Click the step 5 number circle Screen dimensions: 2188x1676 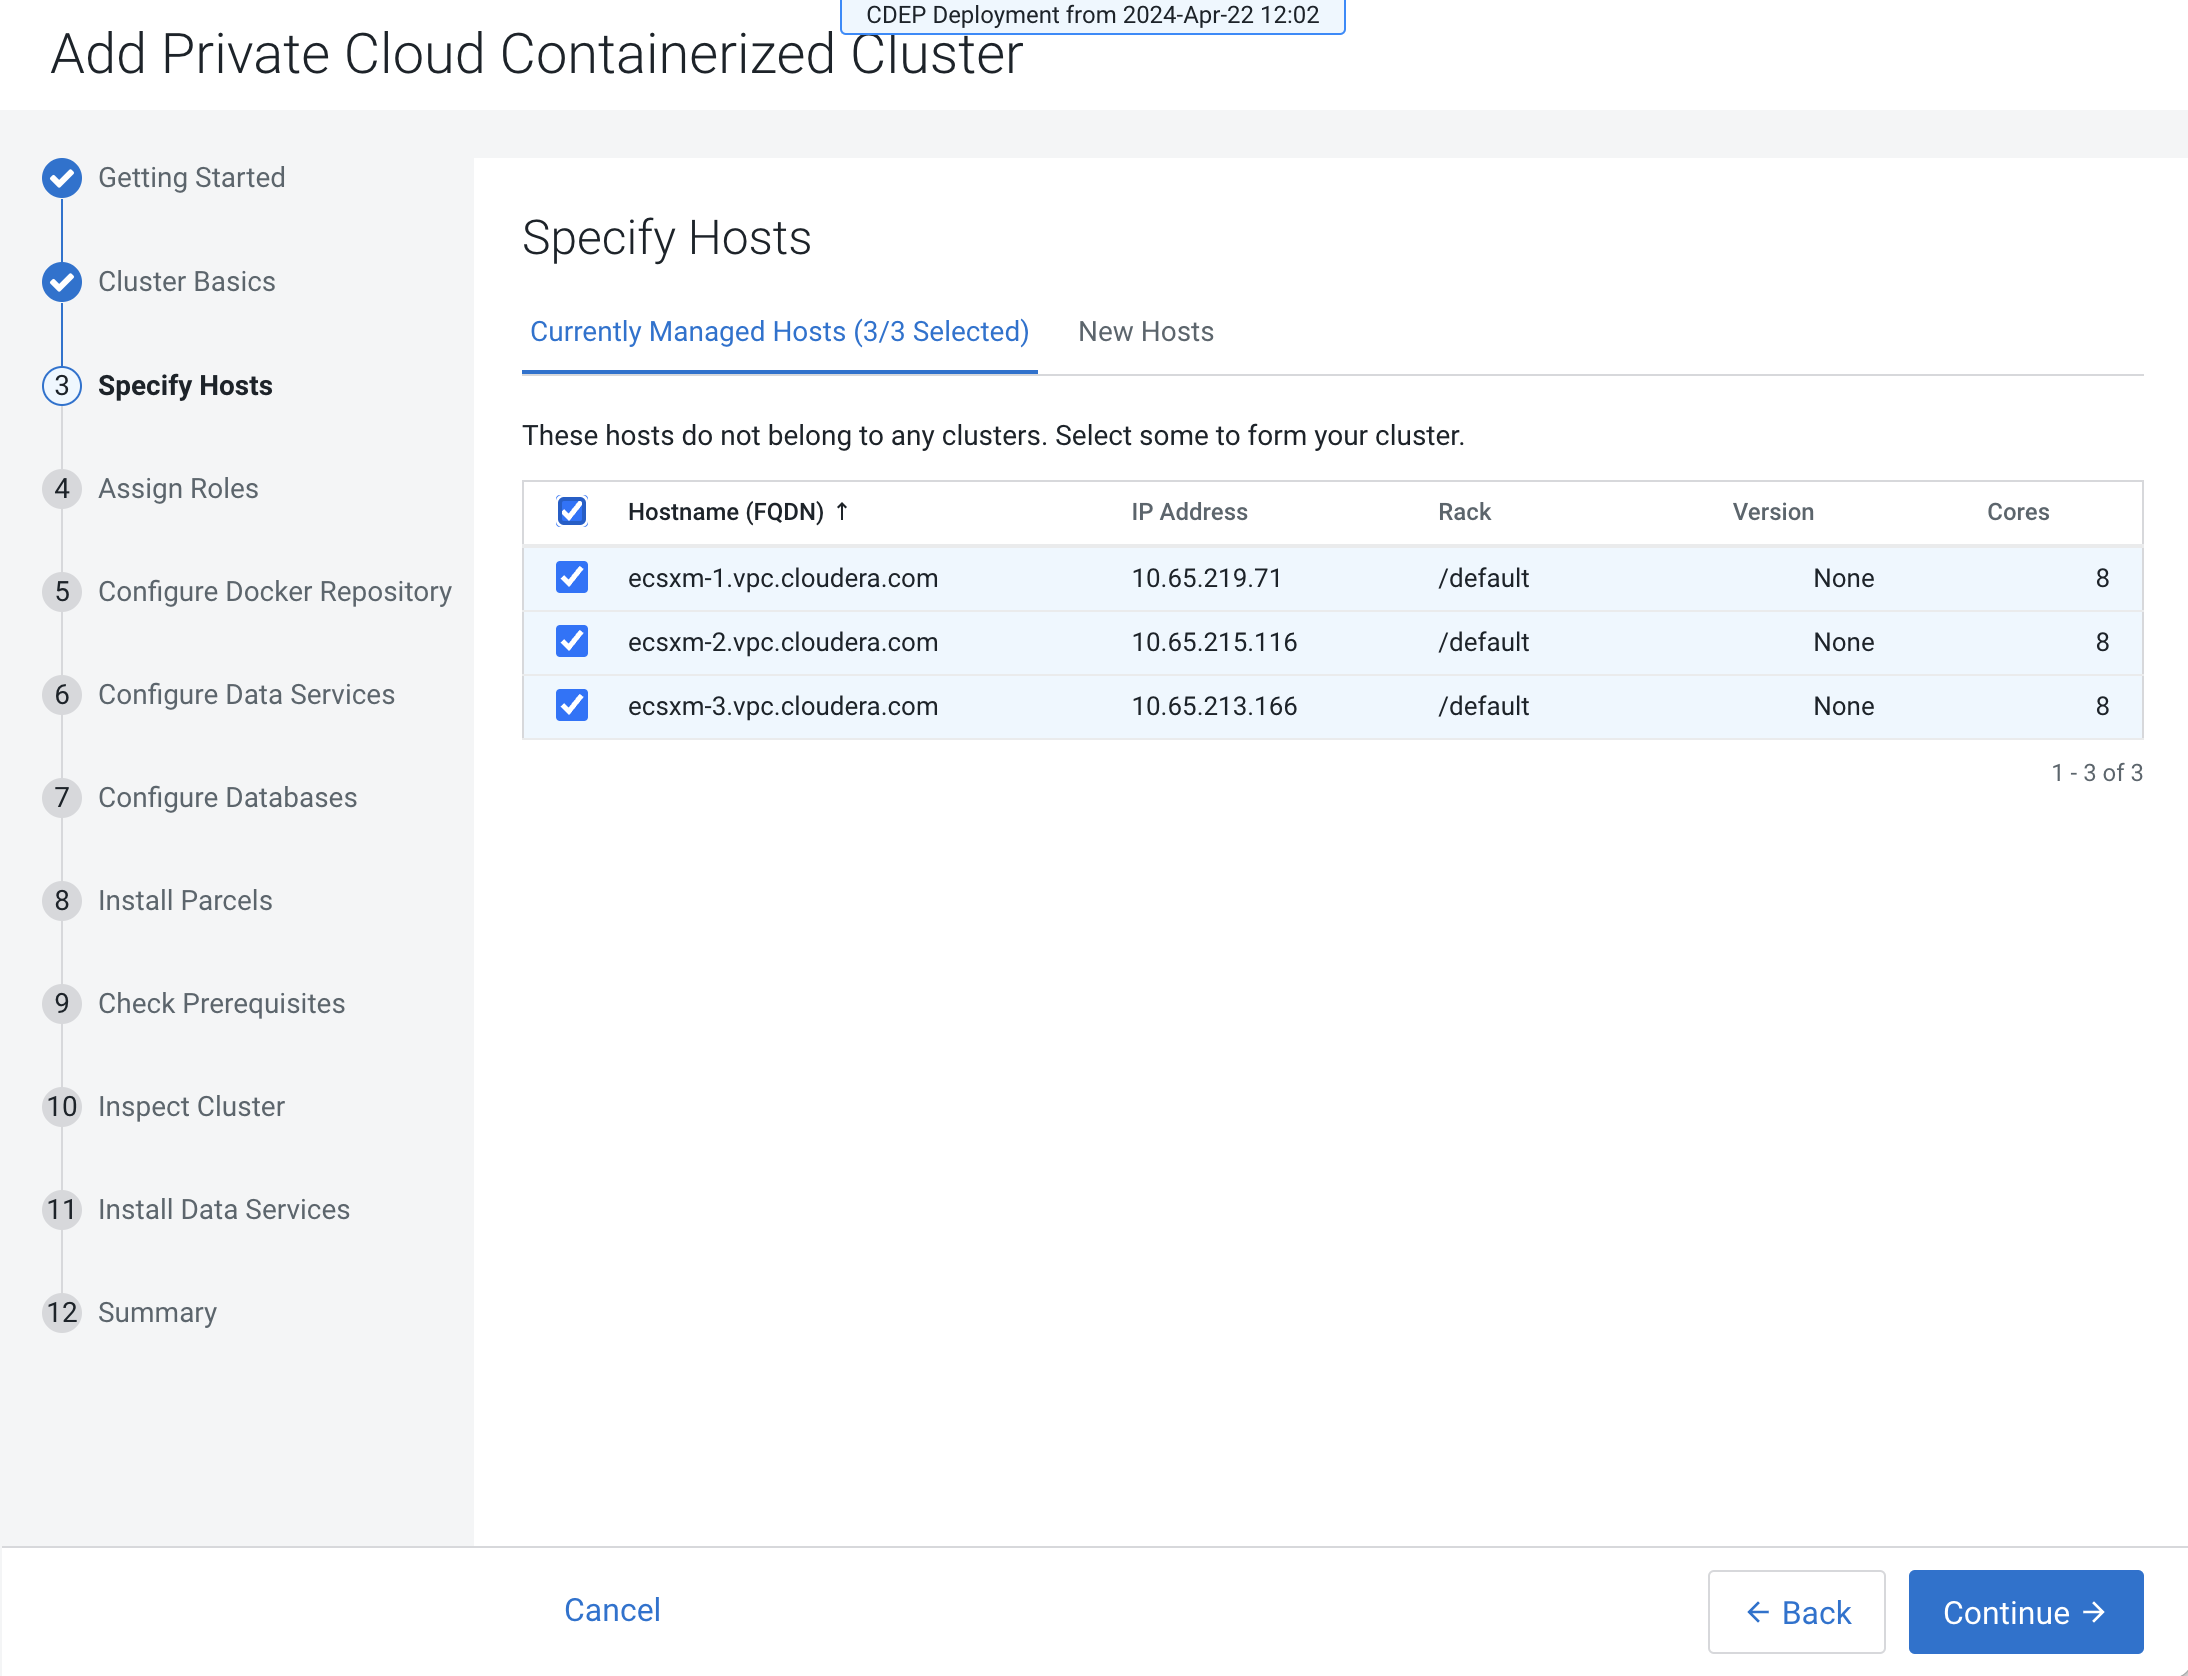[x=62, y=592]
